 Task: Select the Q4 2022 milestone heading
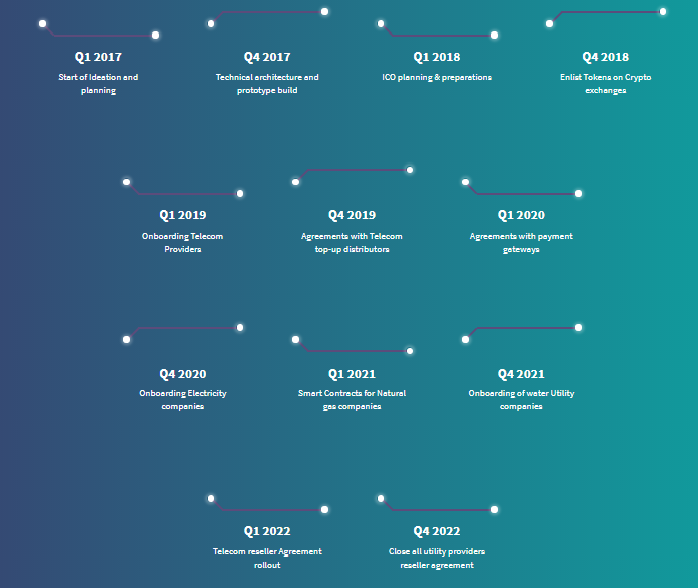click(x=437, y=531)
